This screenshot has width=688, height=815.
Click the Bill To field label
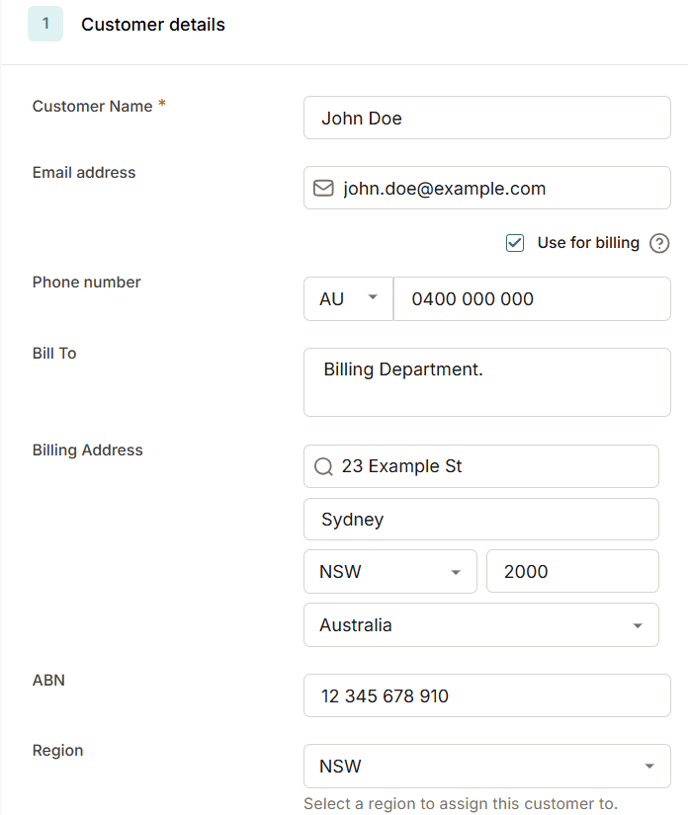(54, 353)
